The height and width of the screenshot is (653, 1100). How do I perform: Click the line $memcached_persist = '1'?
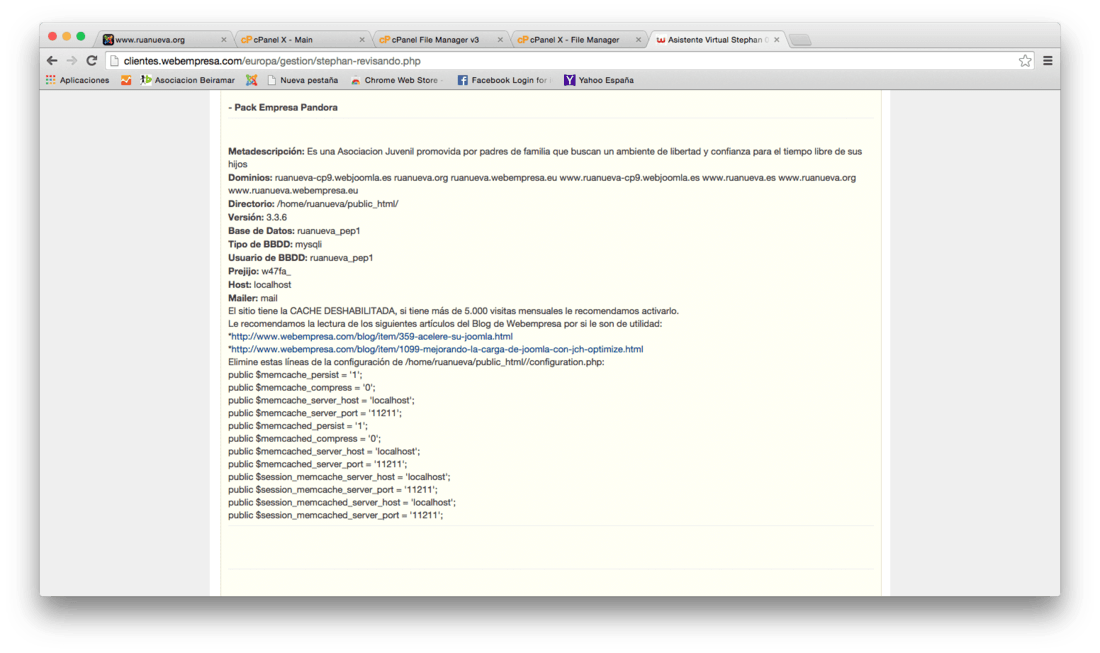(x=298, y=426)
